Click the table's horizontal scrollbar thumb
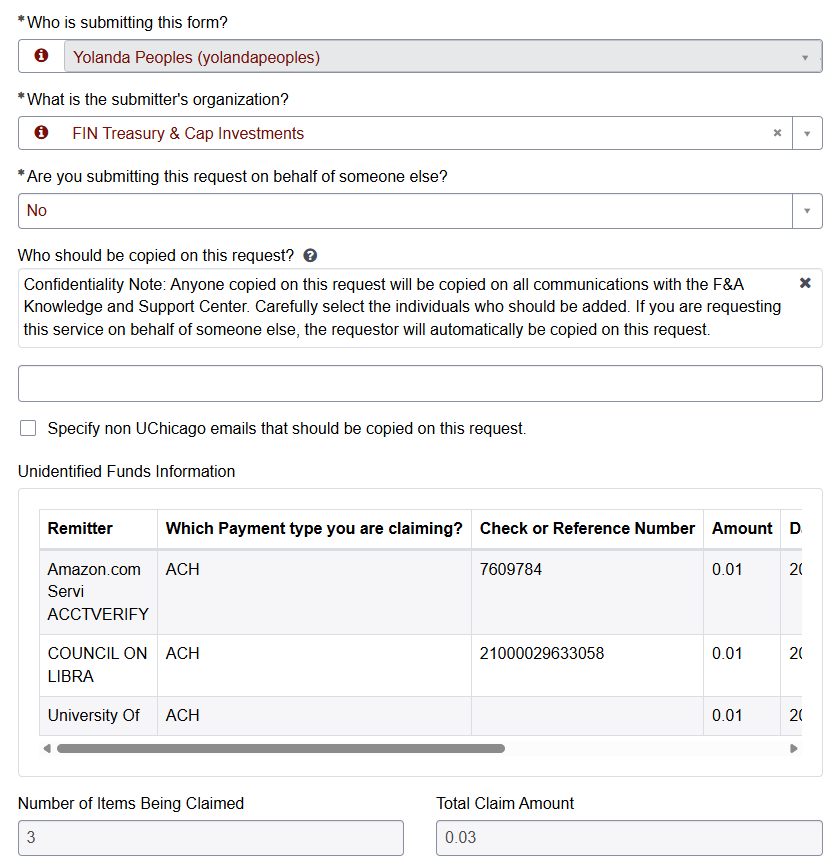The image size is (838, 865). click(x=280, y=748)
